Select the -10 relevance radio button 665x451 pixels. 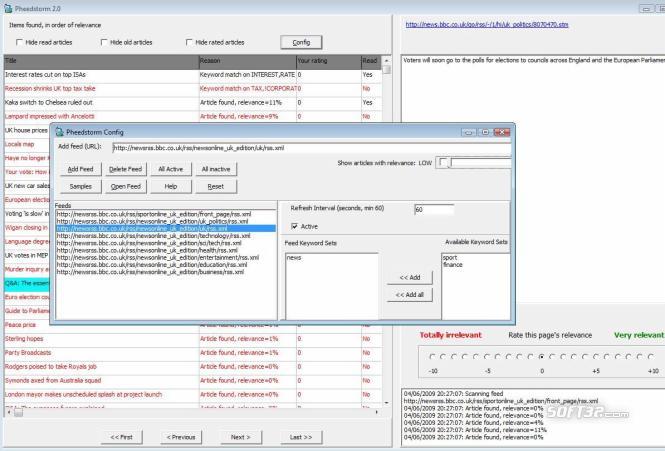pyautogui.click(x=432, y=357)
